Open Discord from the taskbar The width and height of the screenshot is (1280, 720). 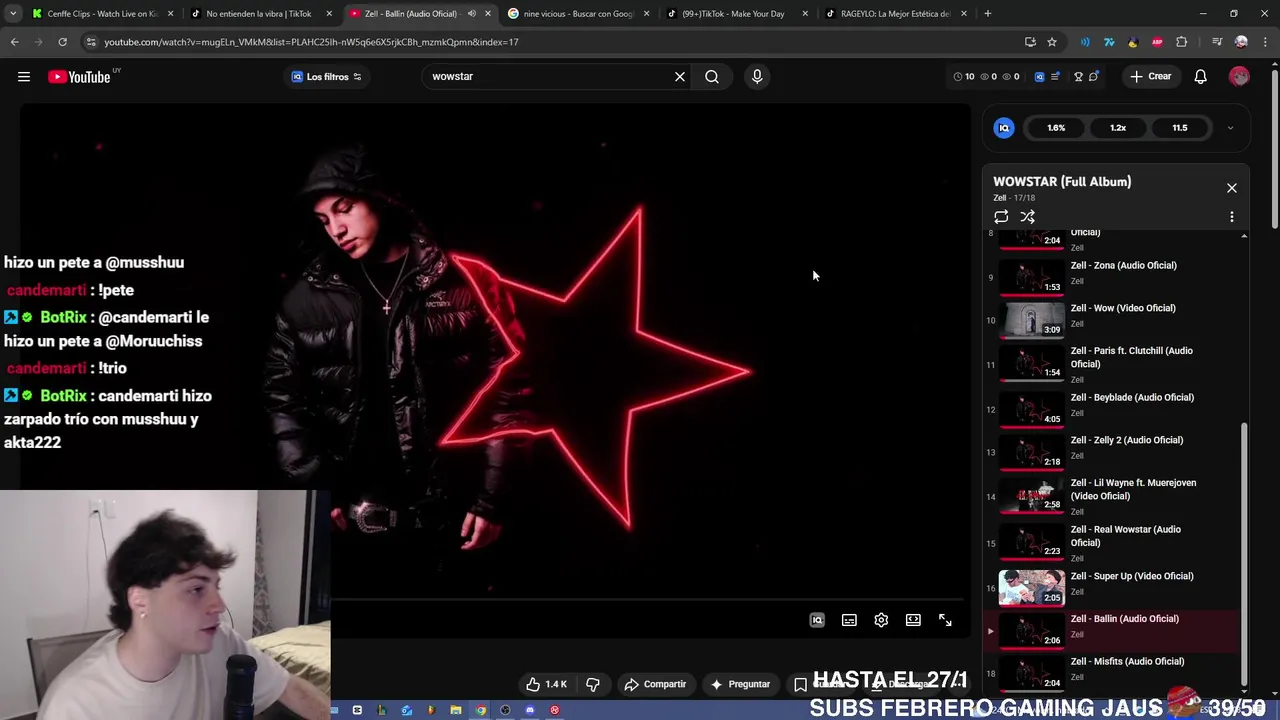pos(530,710)
